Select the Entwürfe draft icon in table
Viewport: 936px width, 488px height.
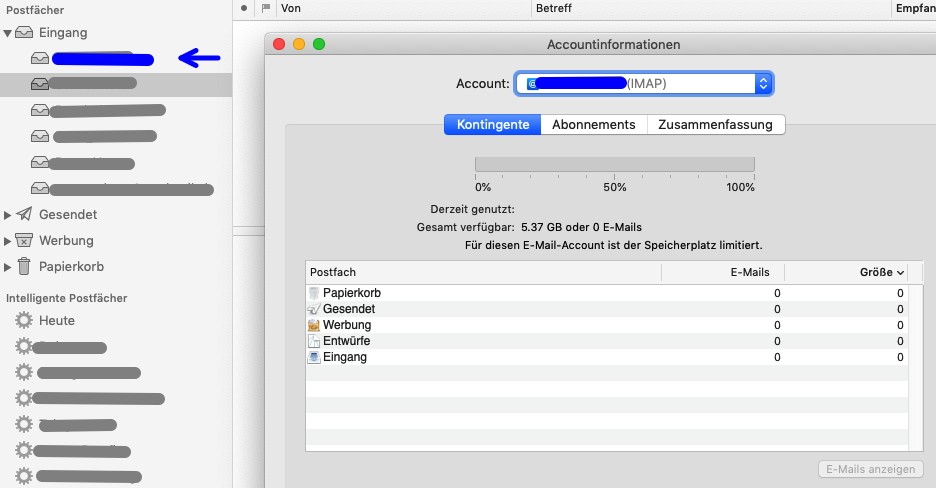click(x=314, y=341)
